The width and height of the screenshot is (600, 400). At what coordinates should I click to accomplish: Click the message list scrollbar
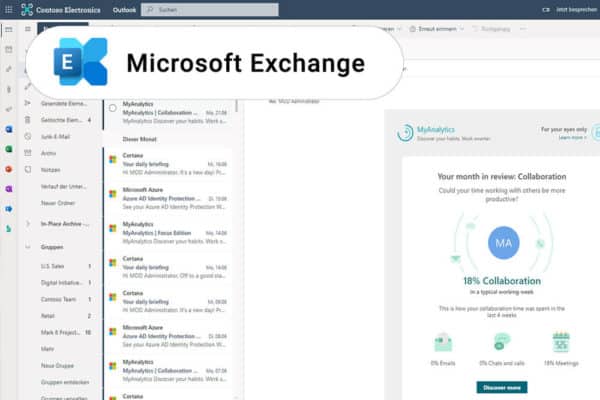coord(237,106)
